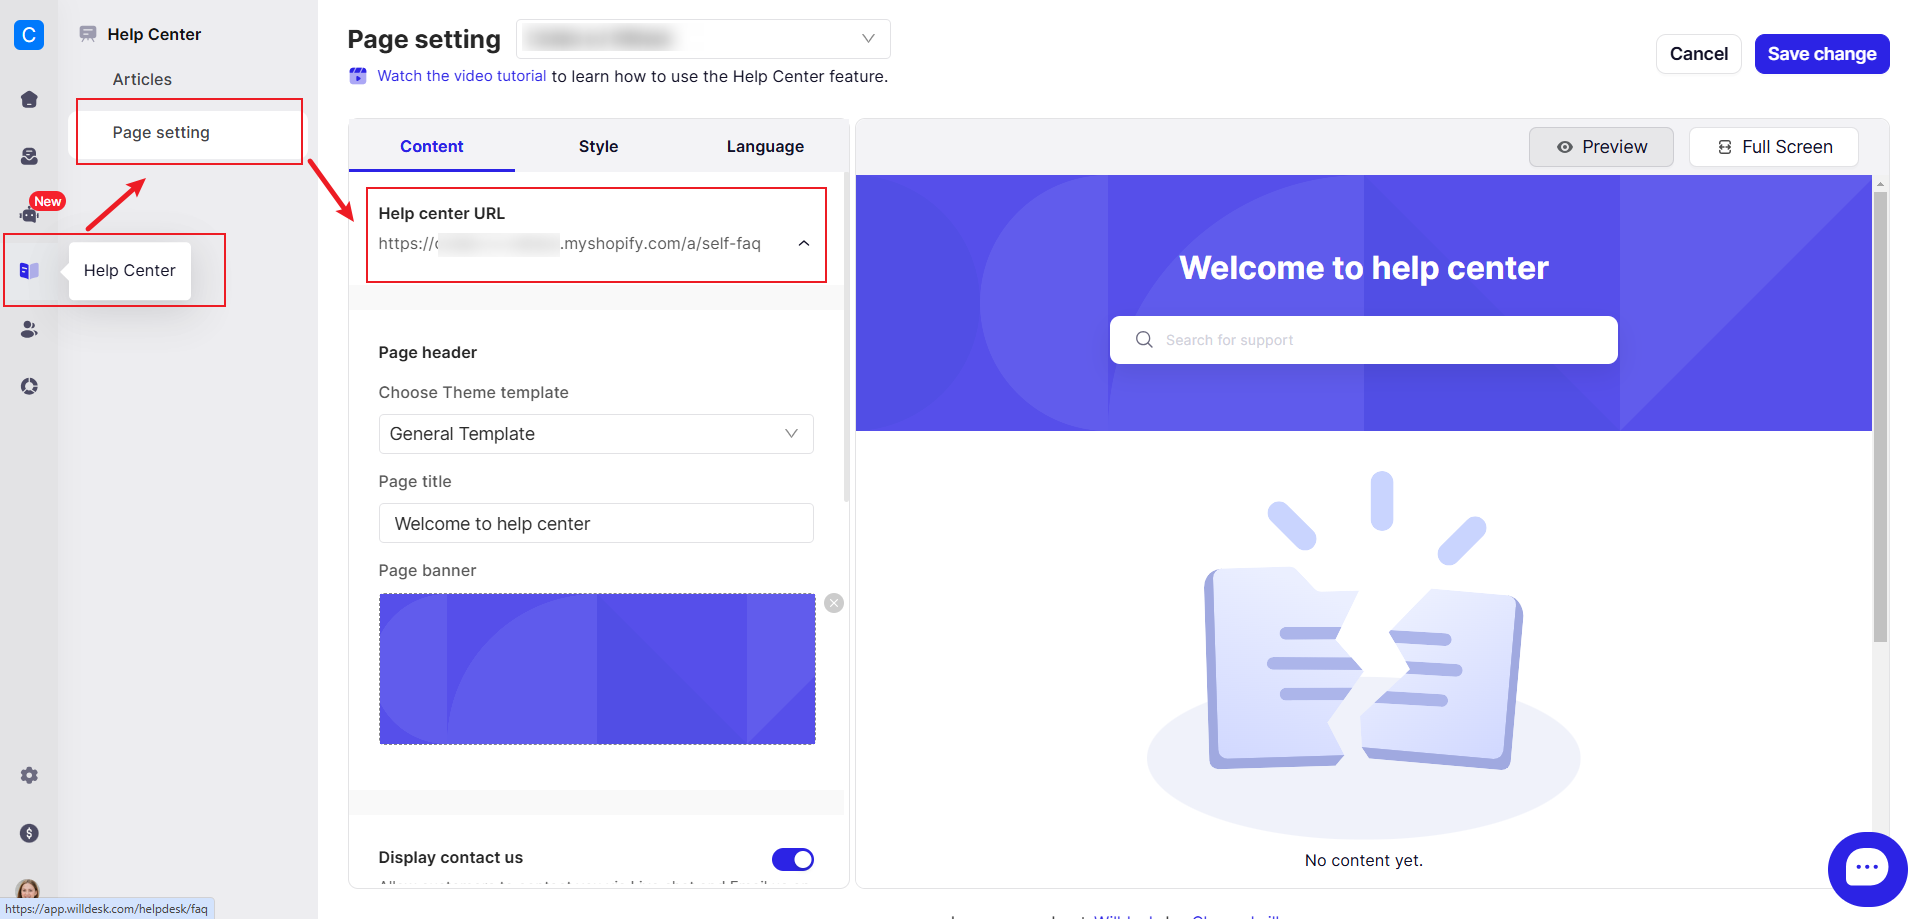Open the home icon in sidebar

point(29,99)
